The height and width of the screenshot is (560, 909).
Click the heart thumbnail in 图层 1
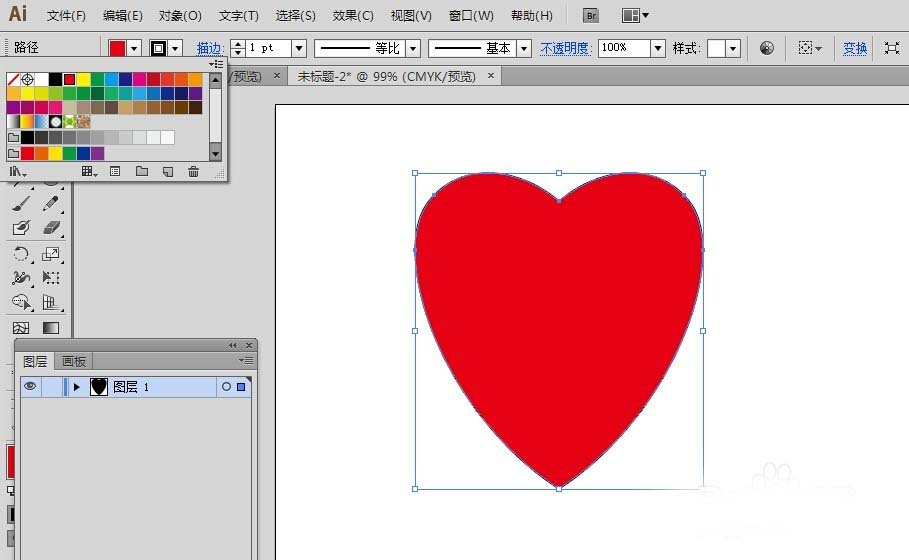[x=99, y=387]
